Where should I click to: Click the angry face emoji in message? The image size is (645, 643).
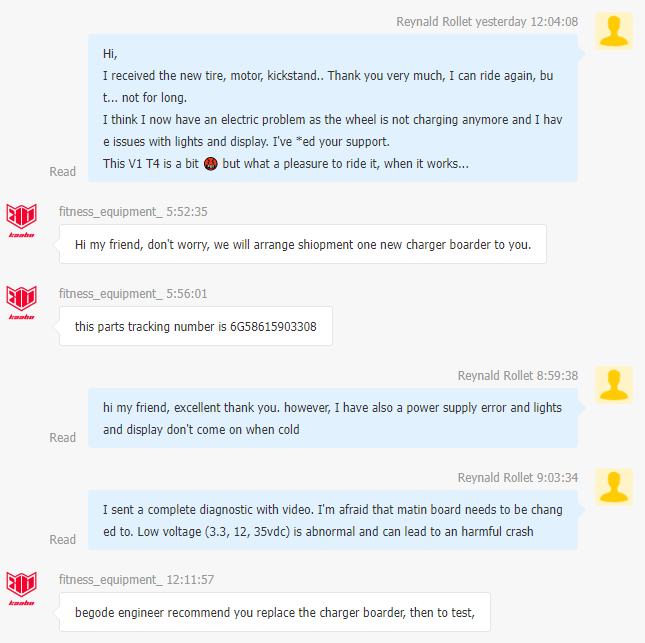pos(211,164)
